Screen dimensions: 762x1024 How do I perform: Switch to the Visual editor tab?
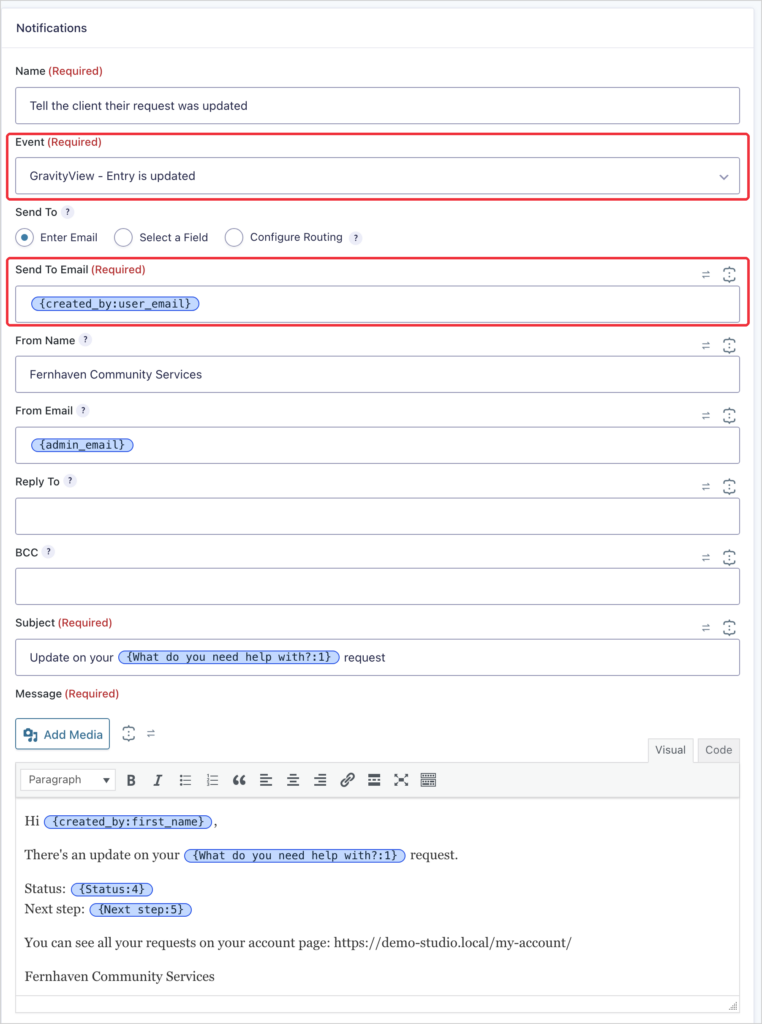pos(671,750)
